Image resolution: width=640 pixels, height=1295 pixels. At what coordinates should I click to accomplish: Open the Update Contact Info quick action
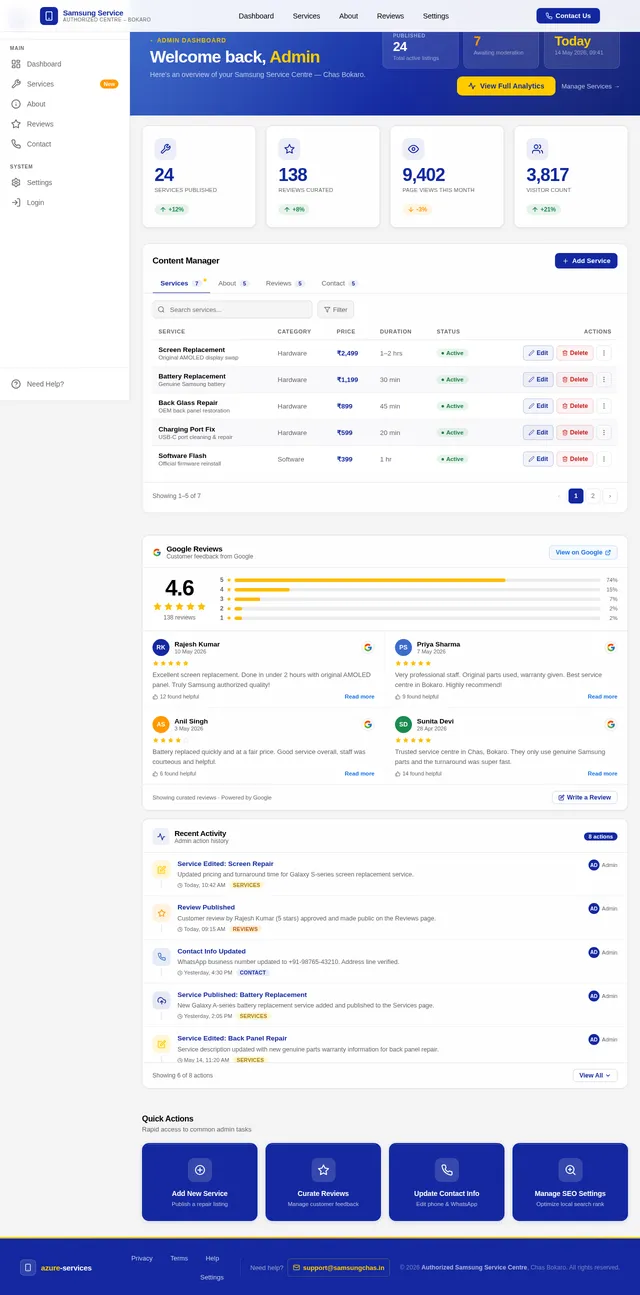coord(446,1182)
